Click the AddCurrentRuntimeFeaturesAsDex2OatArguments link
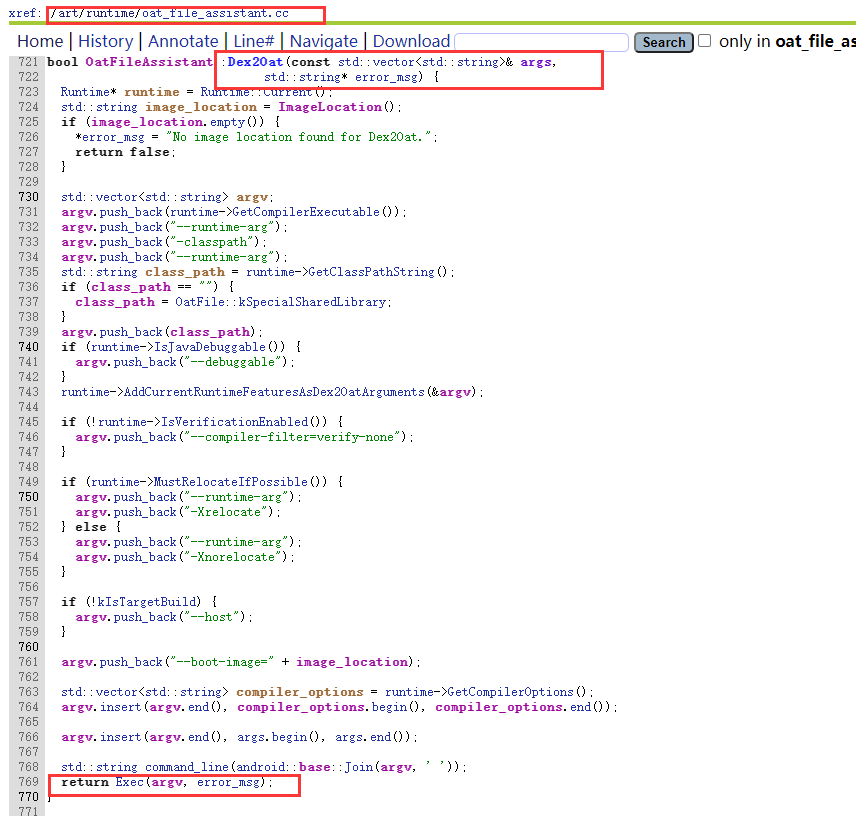Screen dimensions: 856x816 (274, 392)
